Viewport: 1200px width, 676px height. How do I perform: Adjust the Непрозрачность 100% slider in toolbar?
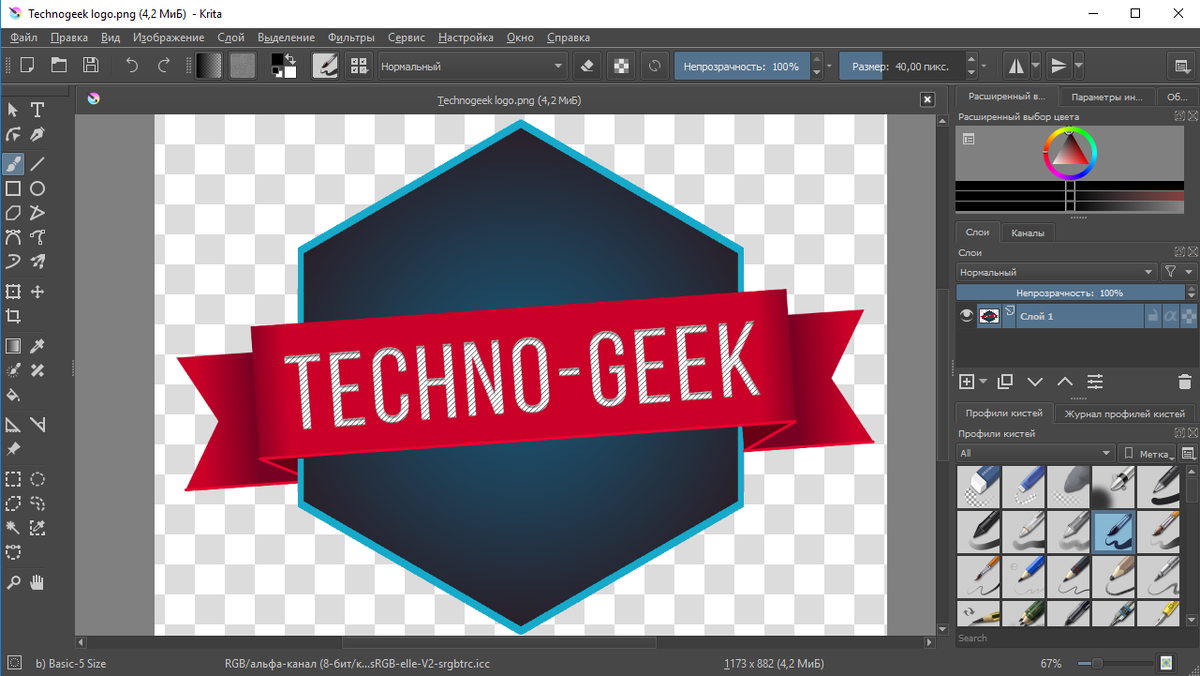[x=741, y=66]
